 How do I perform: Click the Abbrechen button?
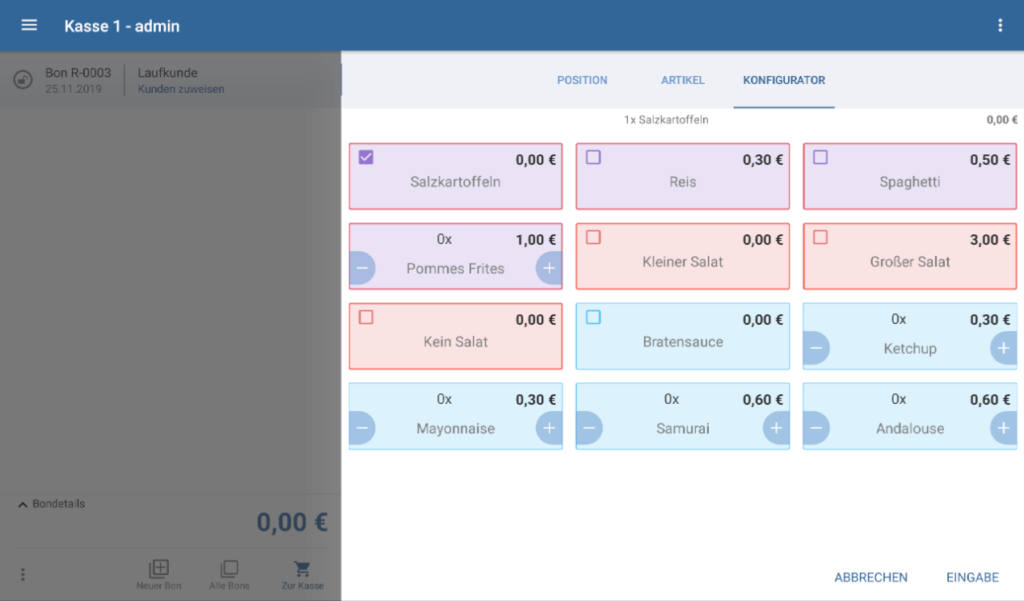(871, 577)
